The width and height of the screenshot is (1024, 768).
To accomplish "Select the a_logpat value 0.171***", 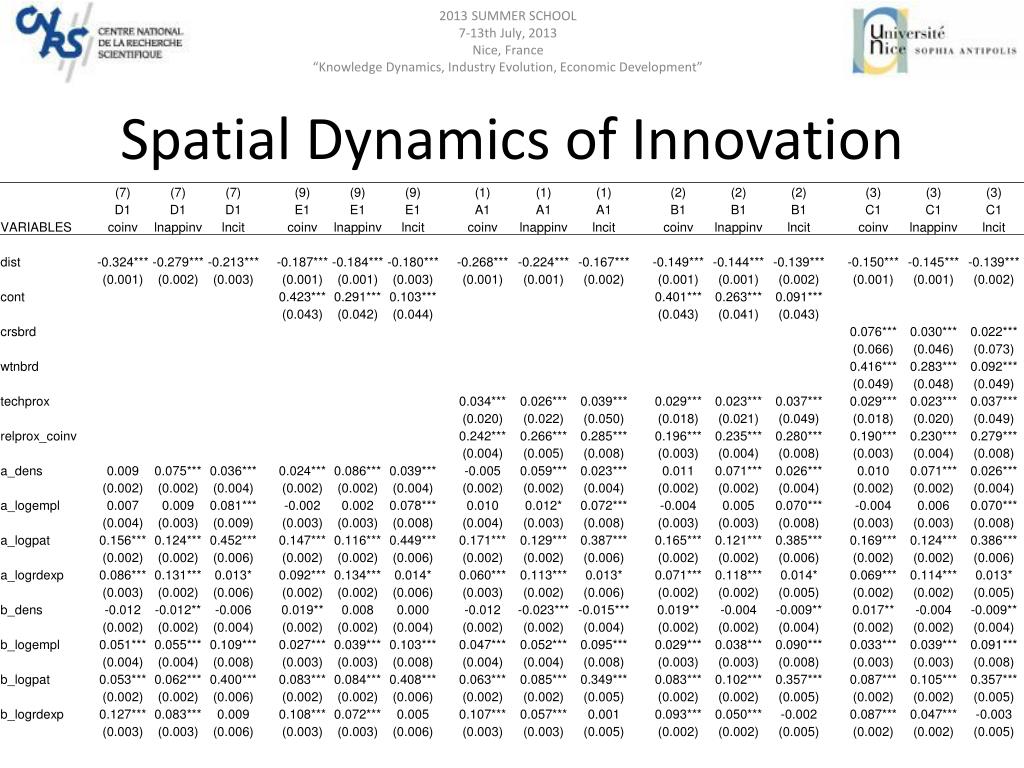I will pos(482,540).
